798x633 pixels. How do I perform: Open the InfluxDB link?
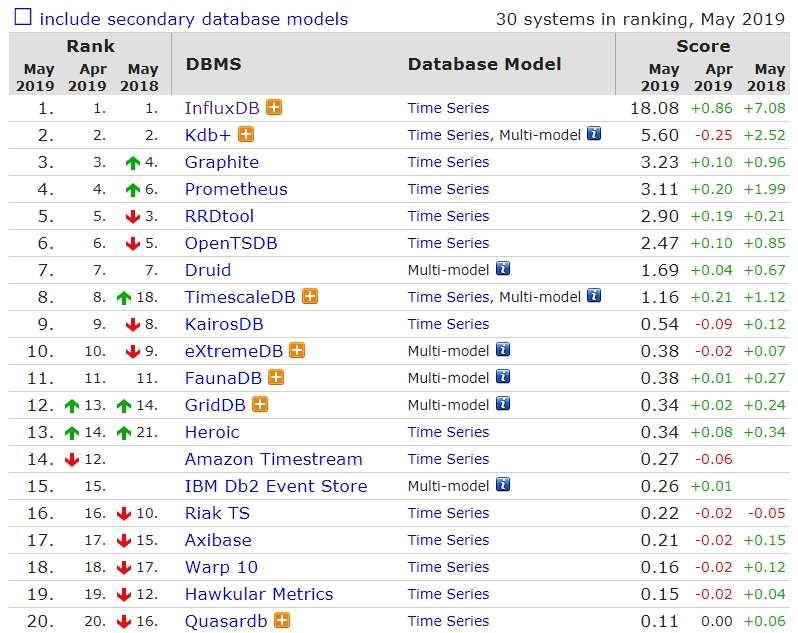[222, 108]
